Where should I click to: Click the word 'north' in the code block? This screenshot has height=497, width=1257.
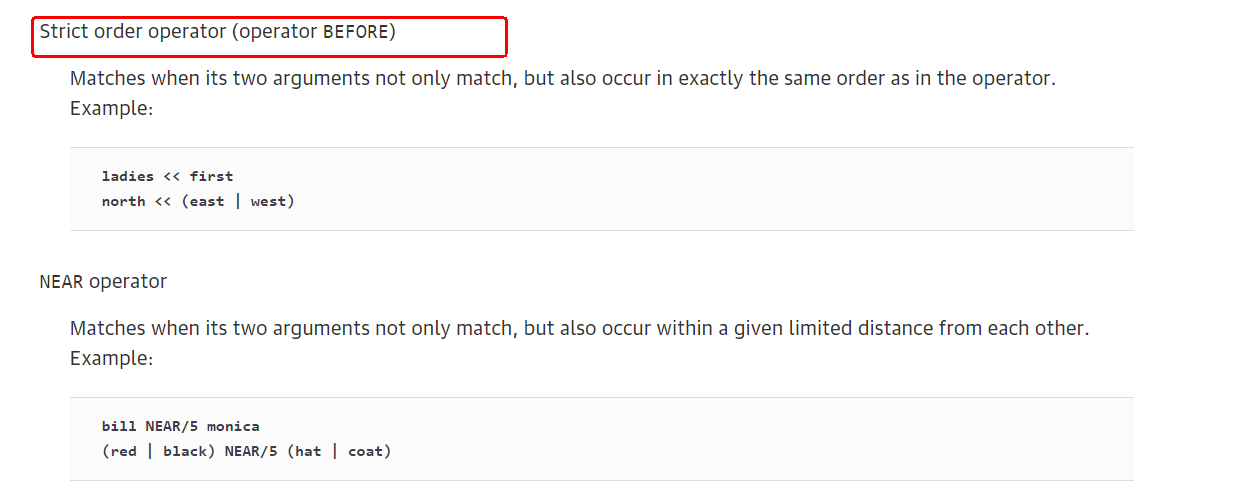coord(124,201)
